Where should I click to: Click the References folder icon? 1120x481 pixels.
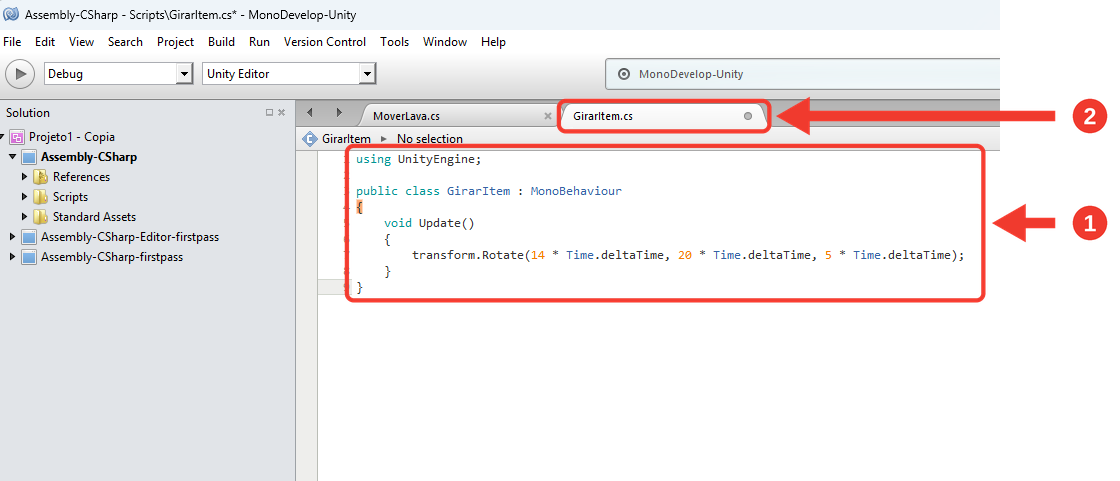(x=41, y=177)
